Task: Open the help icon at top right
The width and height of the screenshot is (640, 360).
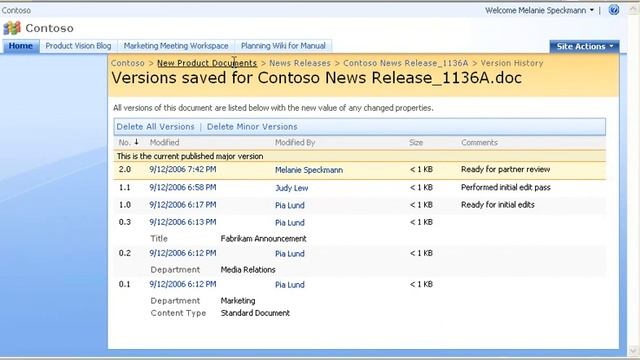Action: coord(613,10)
